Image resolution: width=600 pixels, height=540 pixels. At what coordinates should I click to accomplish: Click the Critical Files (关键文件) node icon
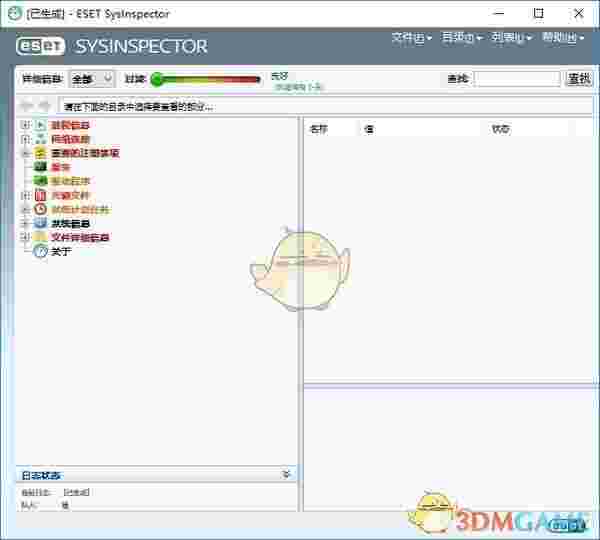40,195
